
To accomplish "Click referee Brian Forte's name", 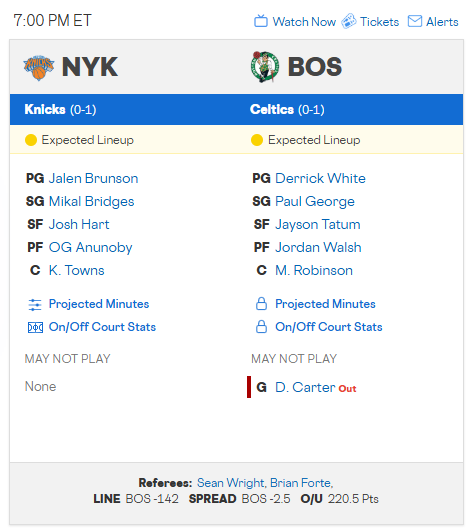I will 301,483.
